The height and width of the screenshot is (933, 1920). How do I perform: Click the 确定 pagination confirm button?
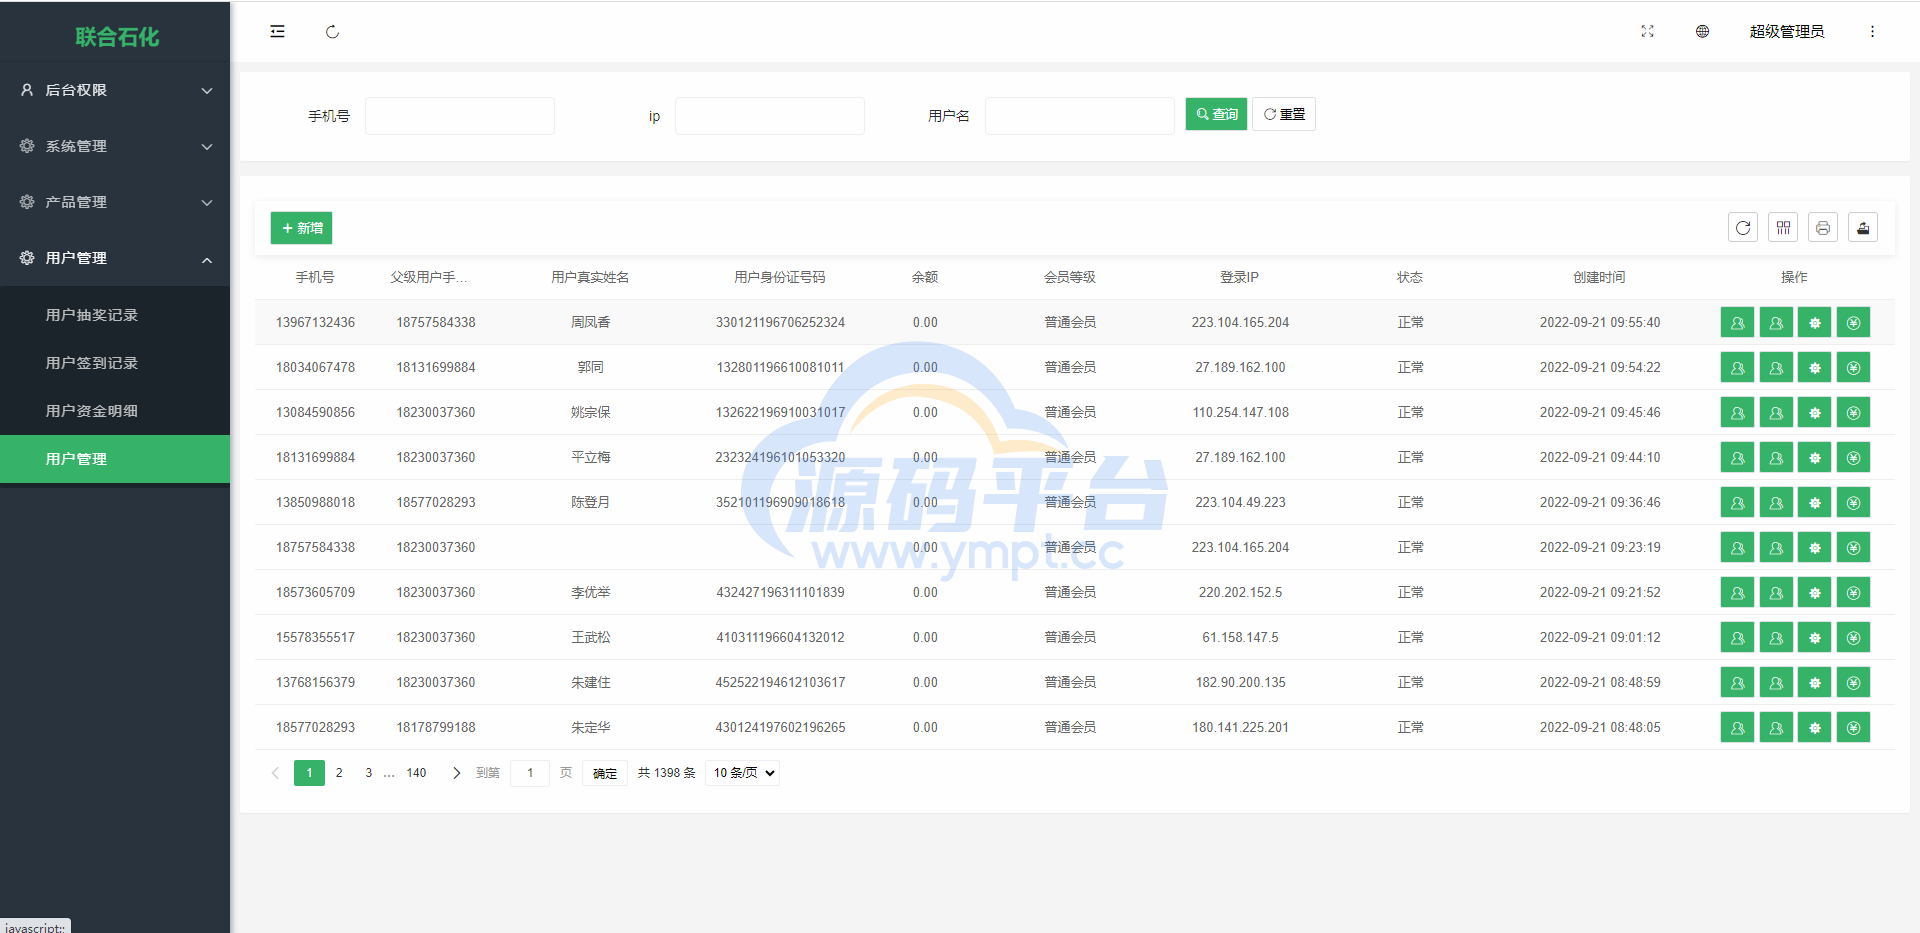pyautogui.click(x=605, y=773)
